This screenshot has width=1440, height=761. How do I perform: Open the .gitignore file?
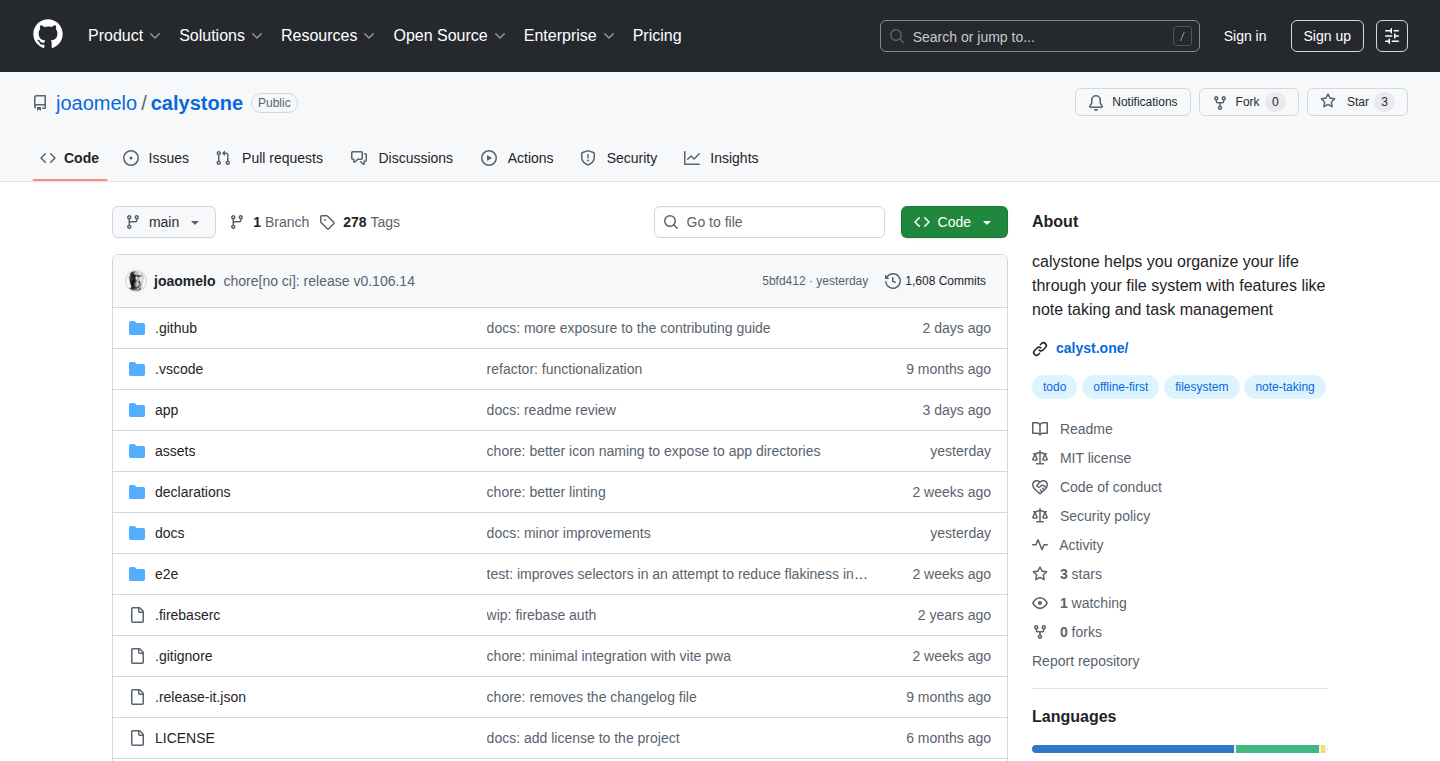pos(184,656)
